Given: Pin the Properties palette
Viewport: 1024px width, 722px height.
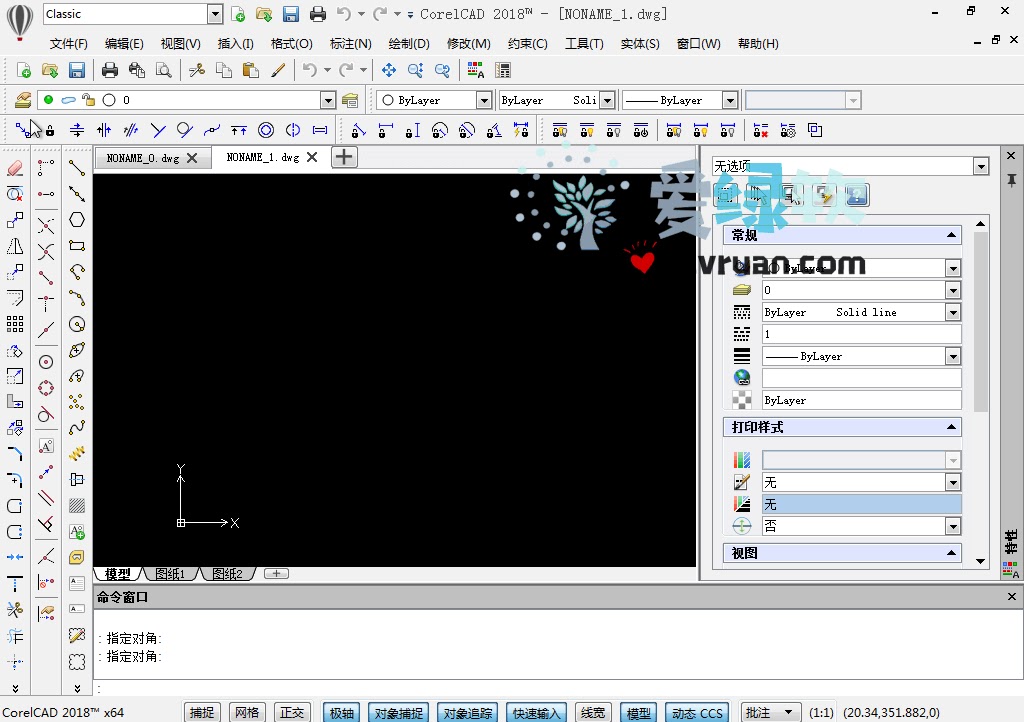Looking at the screenshot, I should (x=1011, y=180).
